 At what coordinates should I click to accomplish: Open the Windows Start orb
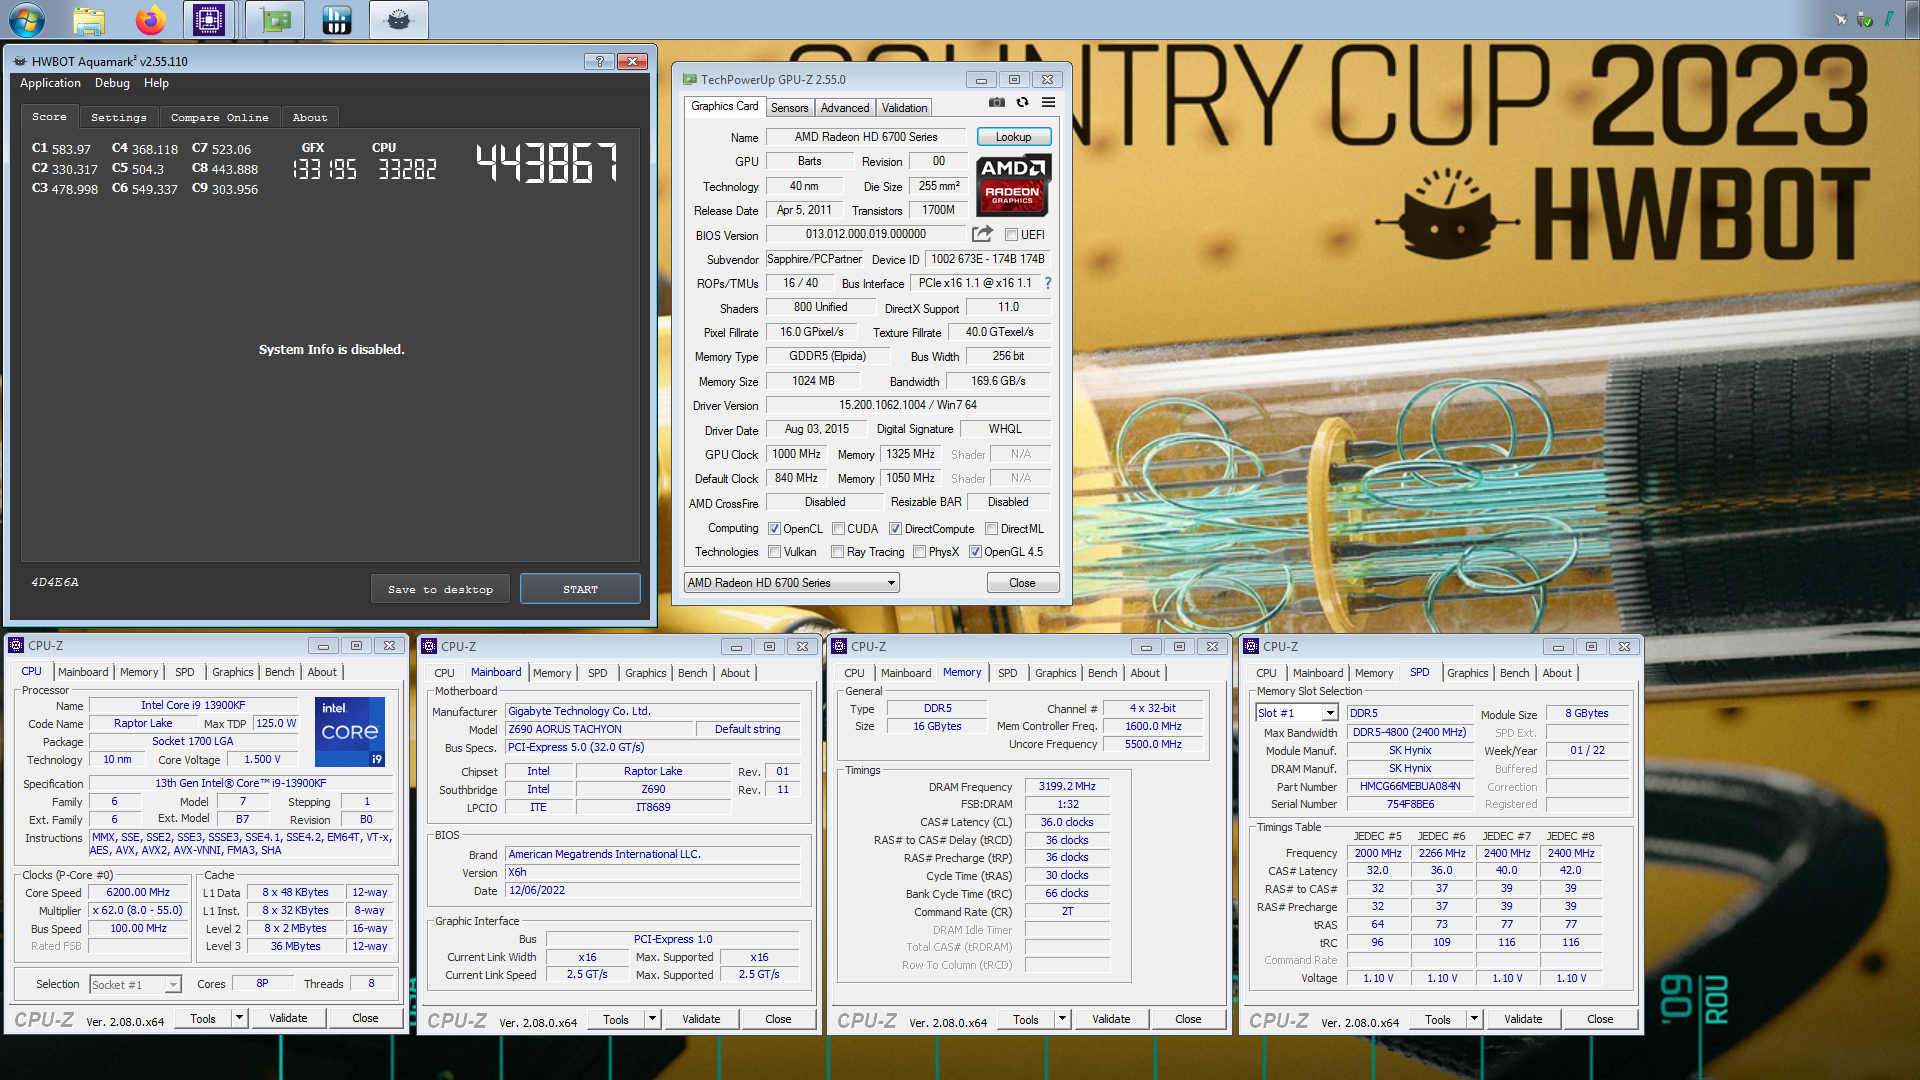pos(27,19)
